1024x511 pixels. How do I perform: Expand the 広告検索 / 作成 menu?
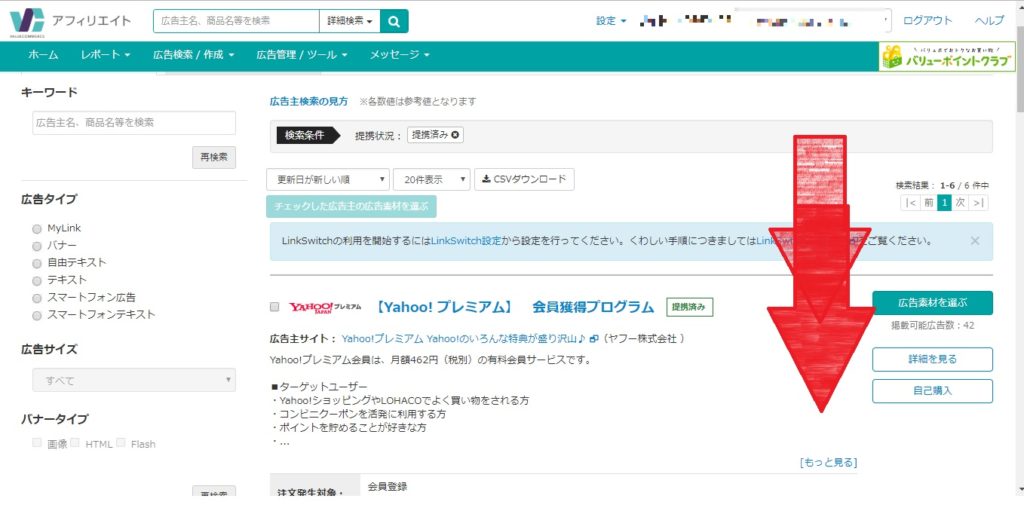coord(193,55)
